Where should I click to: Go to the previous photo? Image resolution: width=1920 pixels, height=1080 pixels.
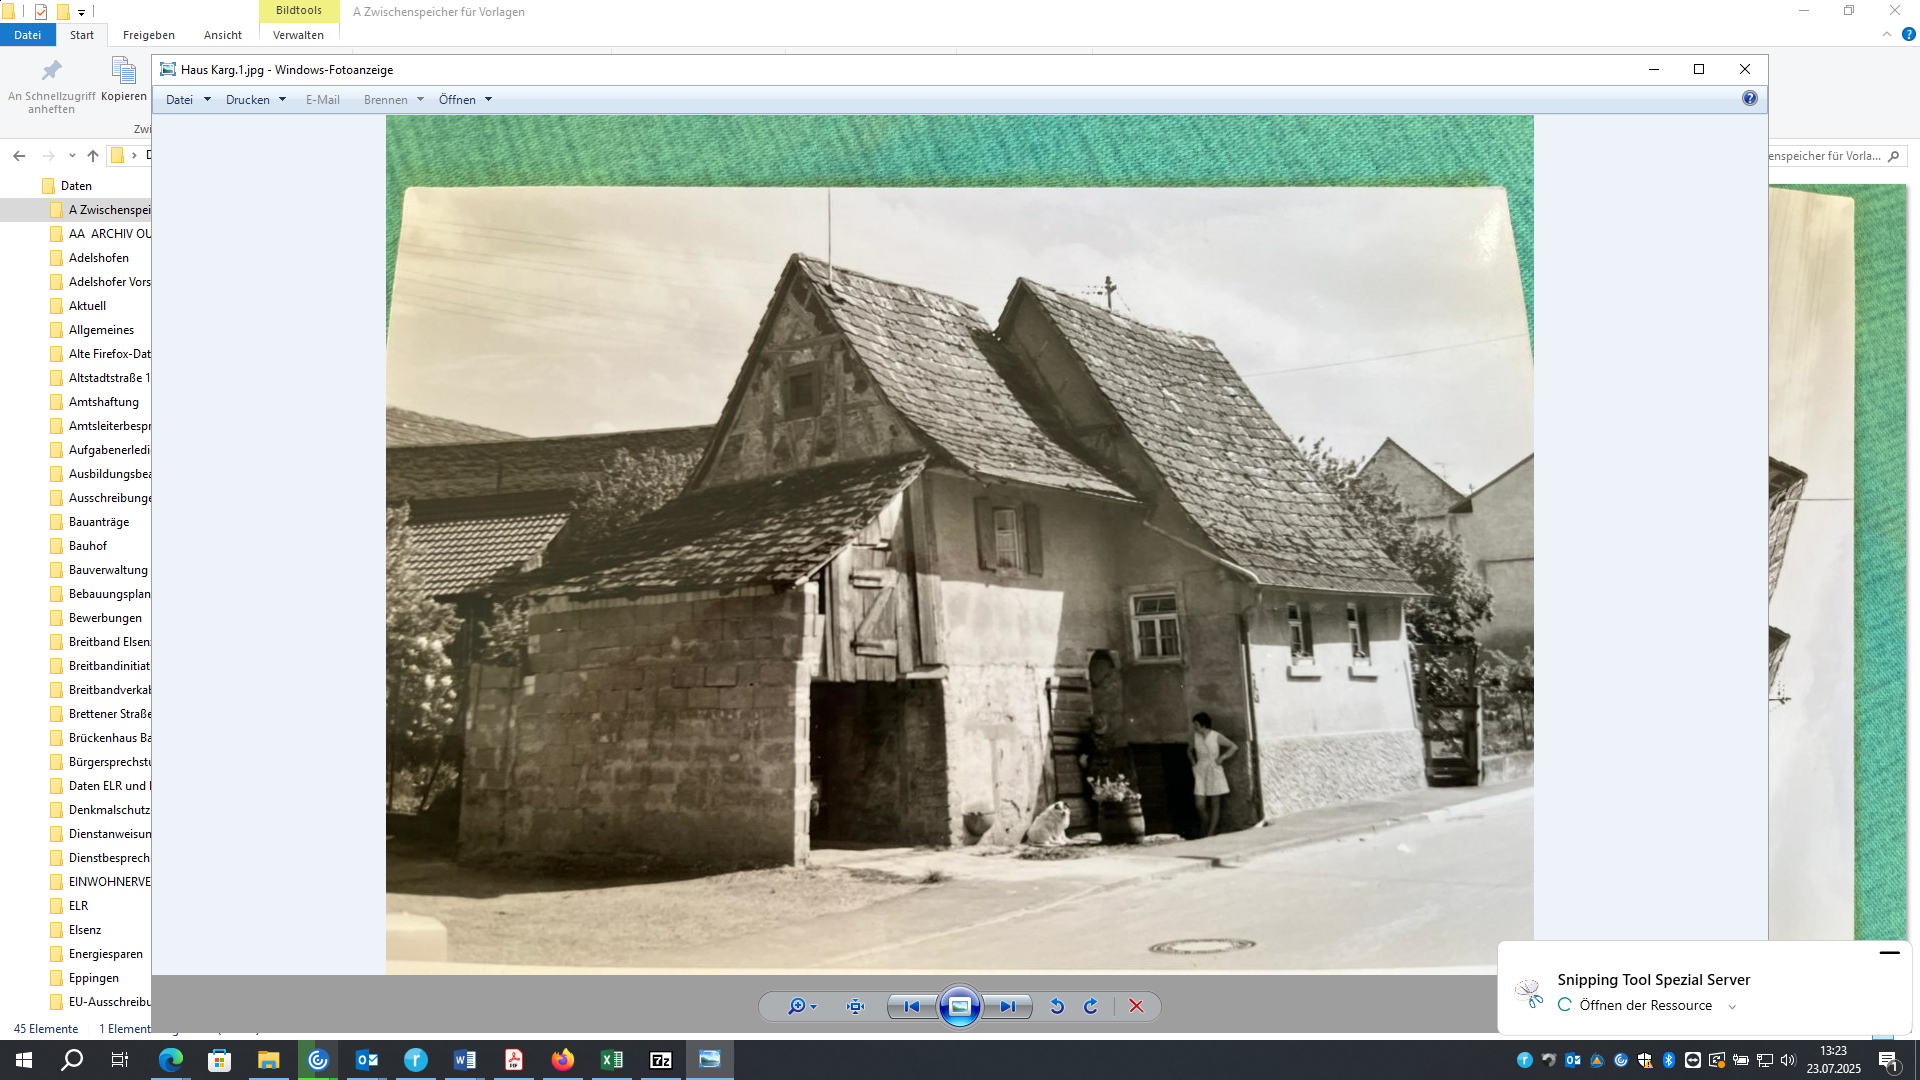coord(911,1006)
